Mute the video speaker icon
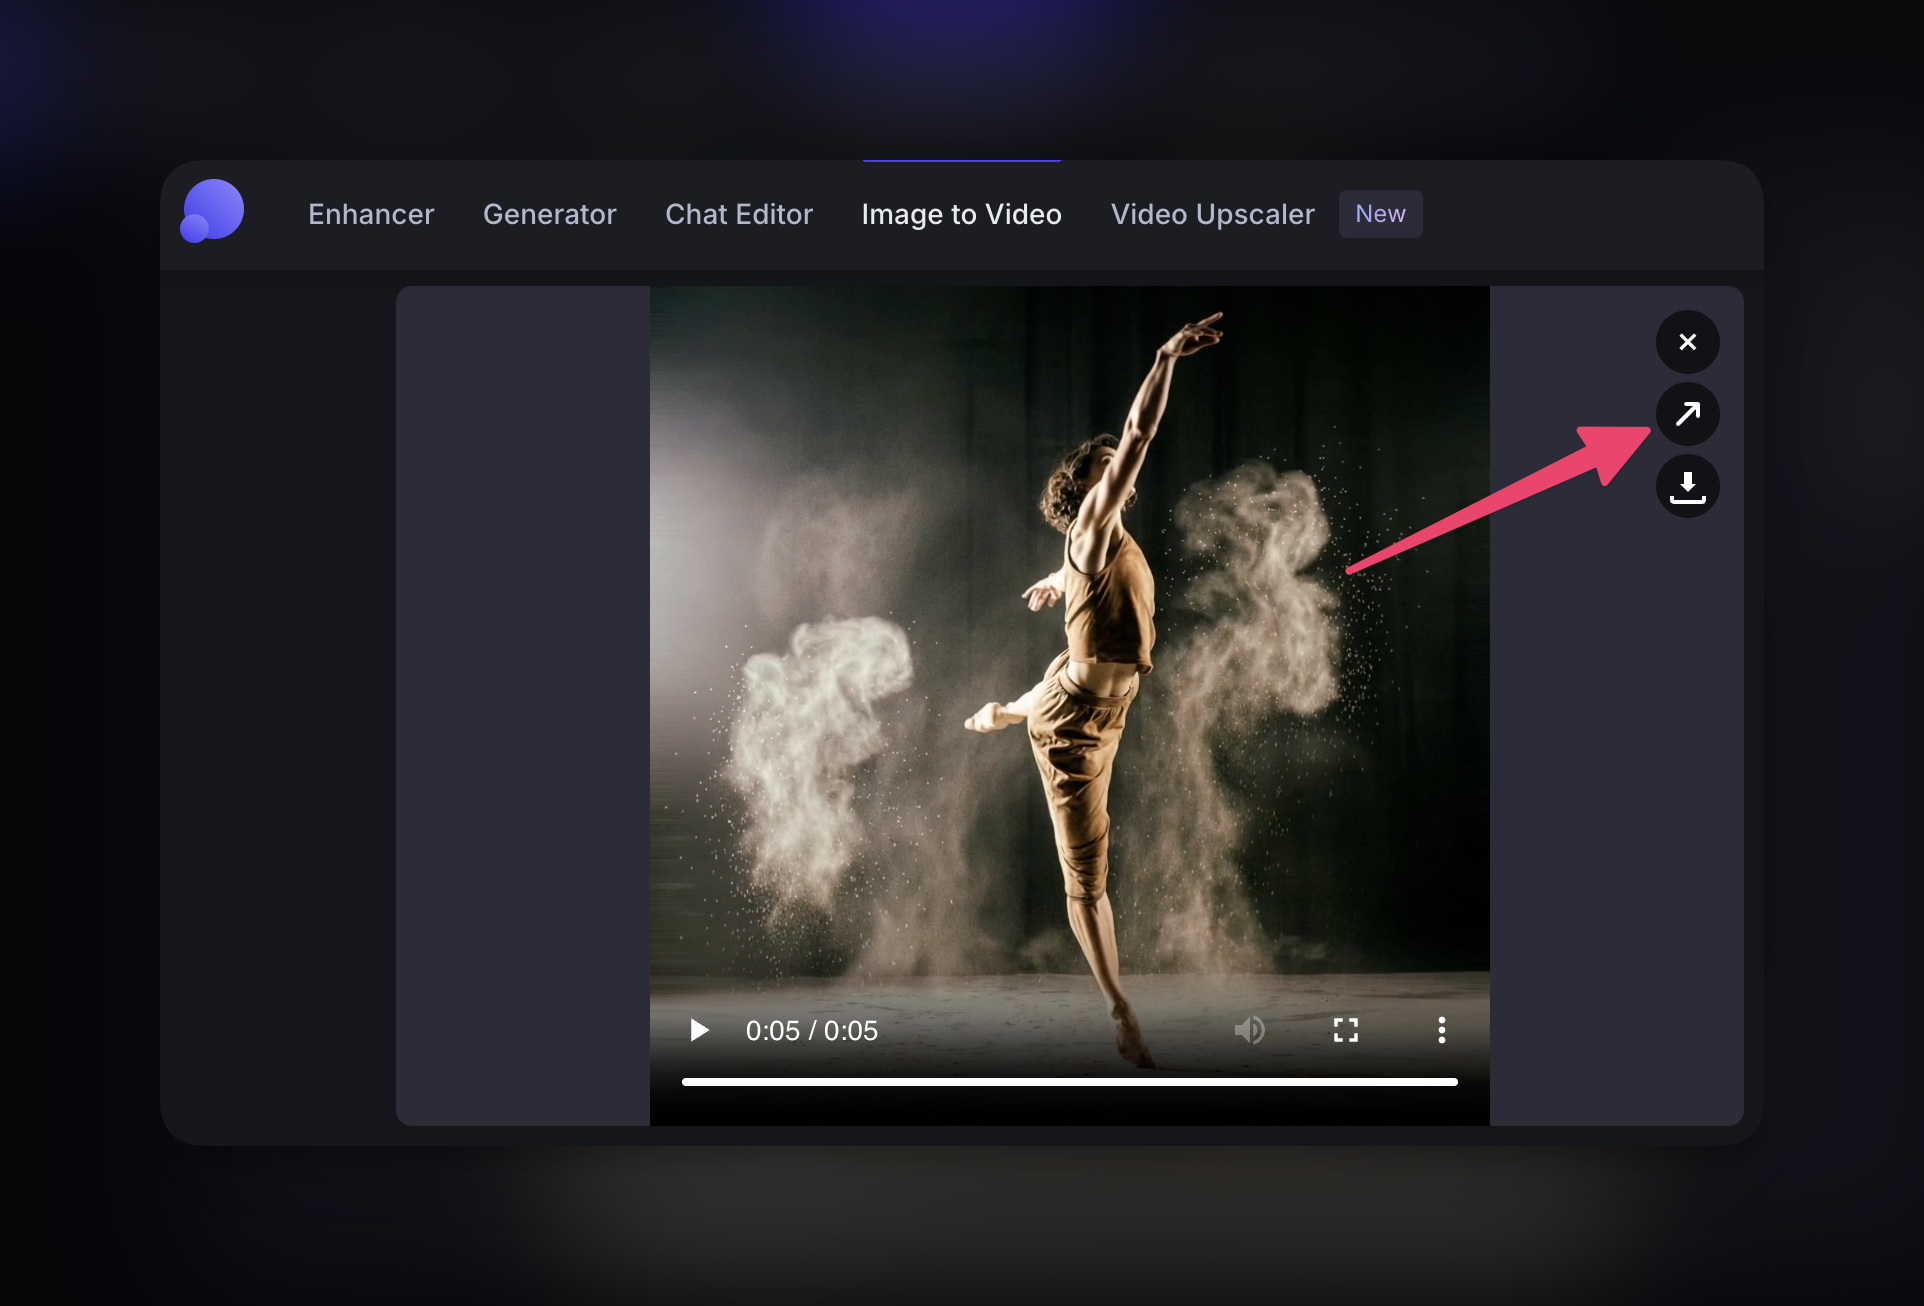The height and width of the screenshot is (1306, 1924). 1249,1030
